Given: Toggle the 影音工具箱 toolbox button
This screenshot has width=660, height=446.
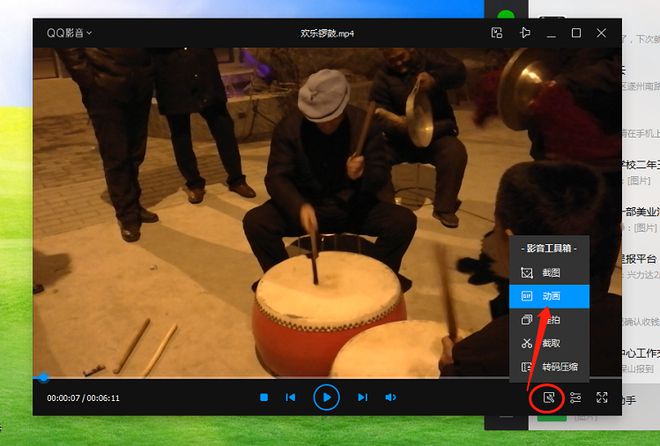Looking at the screenshot, I should pyautogui.click(x=548, y=398).
